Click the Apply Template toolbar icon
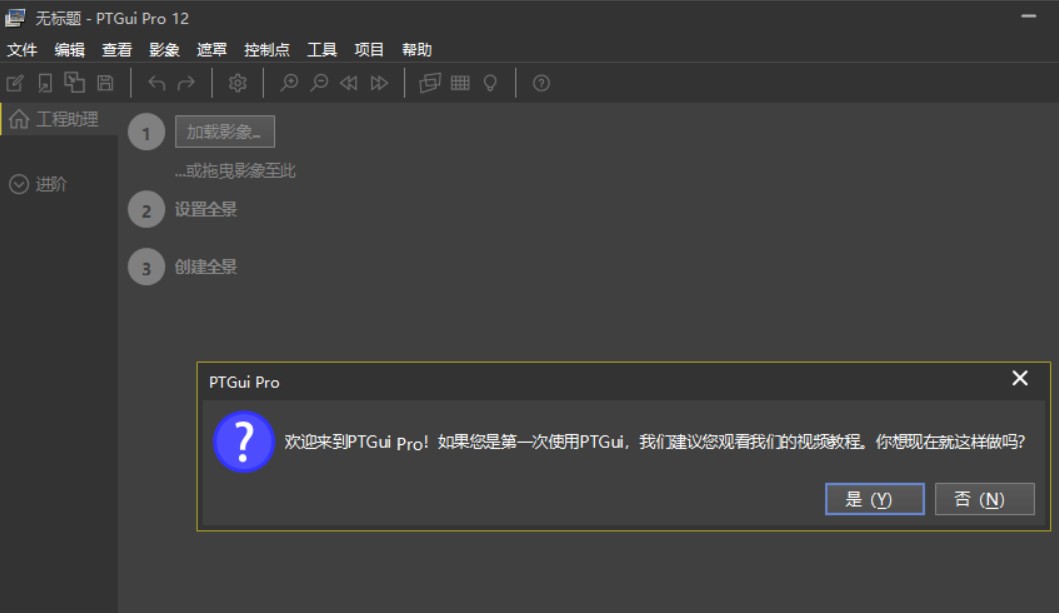This screenshot has width=1059, height=613. click(74, 82)
